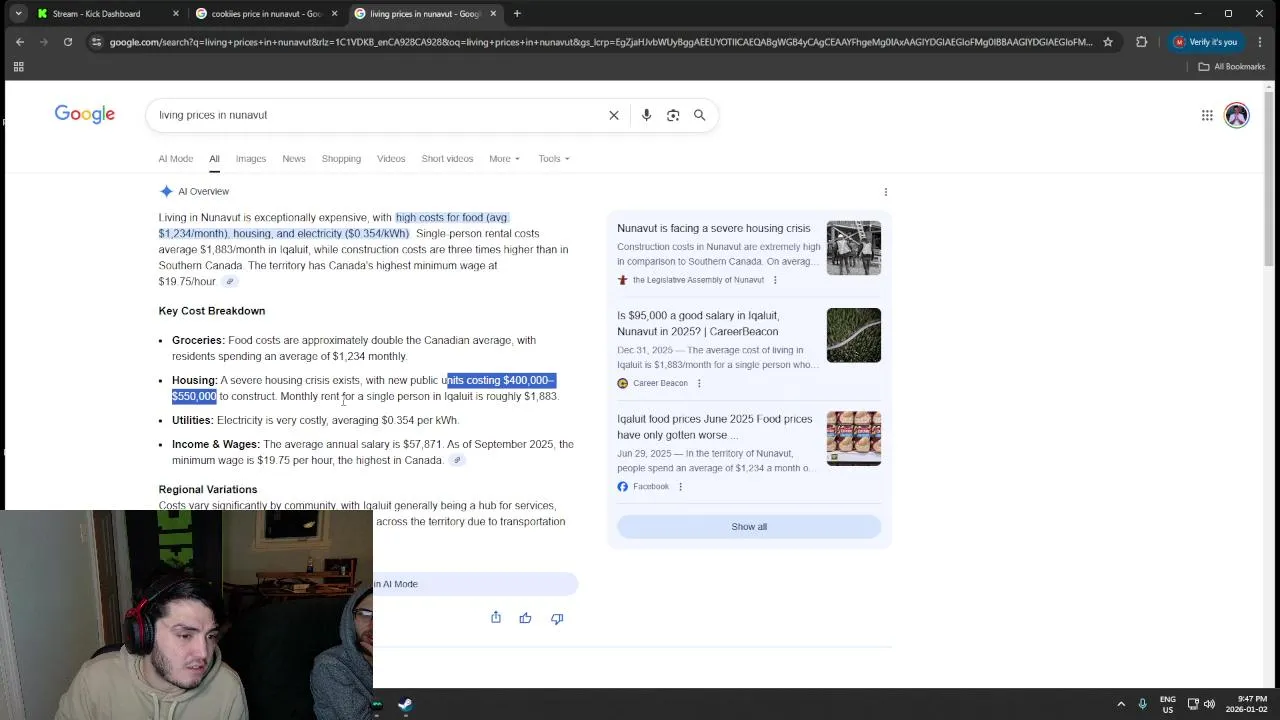Click the taskbar microphone tray icon
This screenshot has height=720, width=1280.
coord(1143,704)
